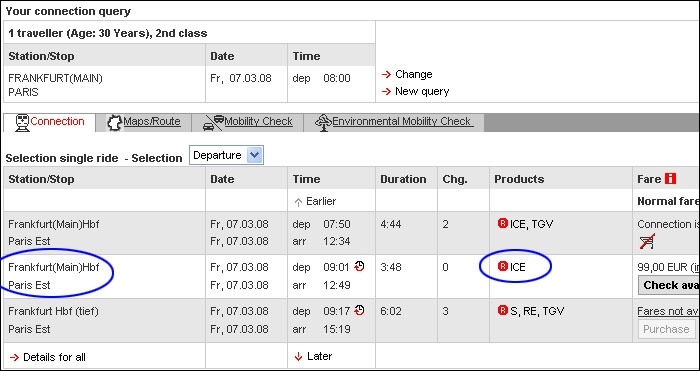Switch to the Maps/Route tab
Image resolution: width=700 pixels, height=371 pixels.
click(x=152, y=122)
